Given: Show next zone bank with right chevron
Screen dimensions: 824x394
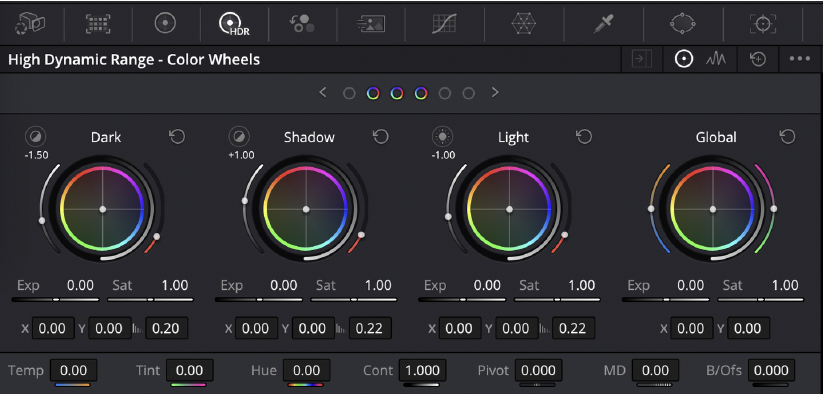Looking at the screenshot, I should [x=495, y=93].
